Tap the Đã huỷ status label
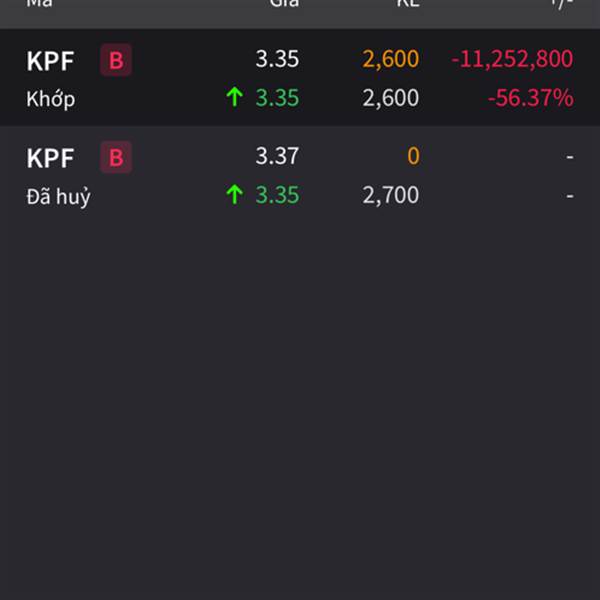Image resolution: width=600 pixels, height=600 pixels. click(x=59, y=196)
